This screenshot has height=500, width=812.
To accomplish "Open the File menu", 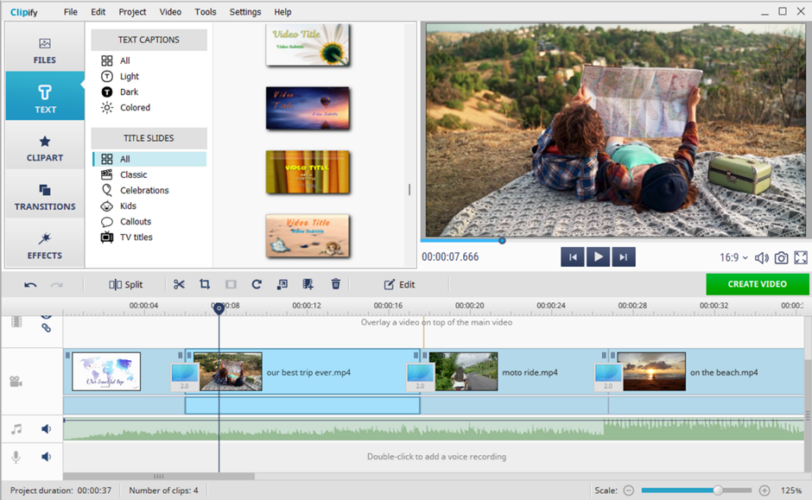I will (70, 11).
